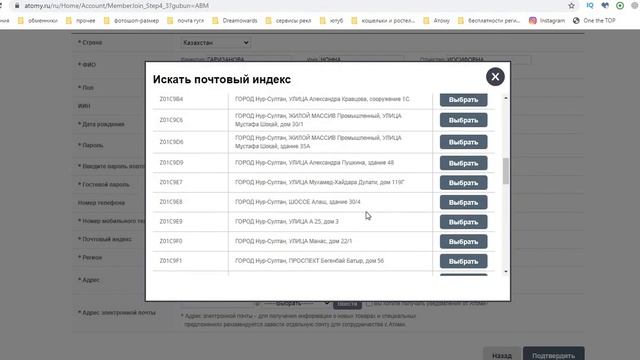Image resolution: width=640 pixels, height=360 pixels.
Task: Click the scroll-down arrow of the results list
Action: 506,271
